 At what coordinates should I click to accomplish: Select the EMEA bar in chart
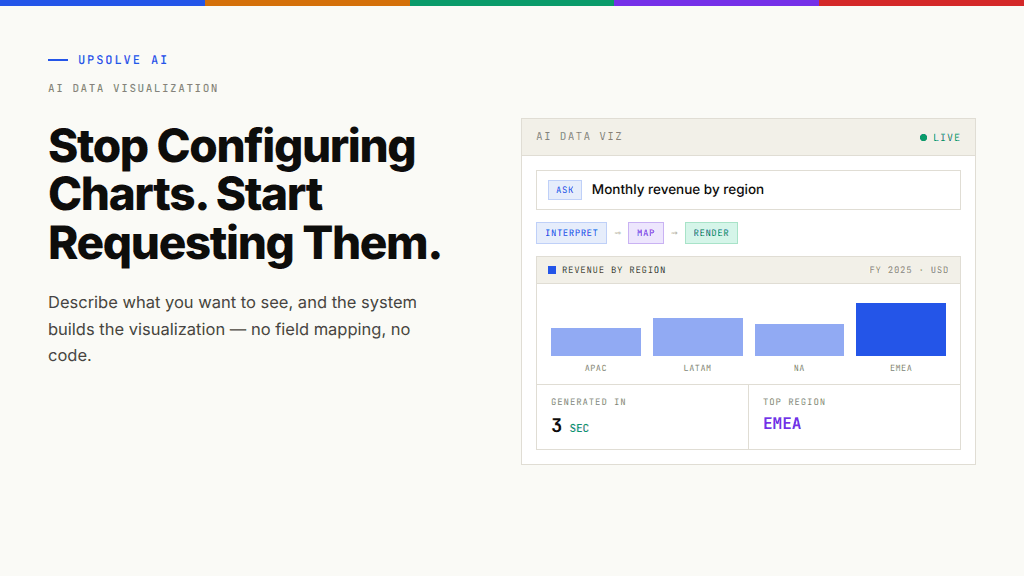point(901,330)
